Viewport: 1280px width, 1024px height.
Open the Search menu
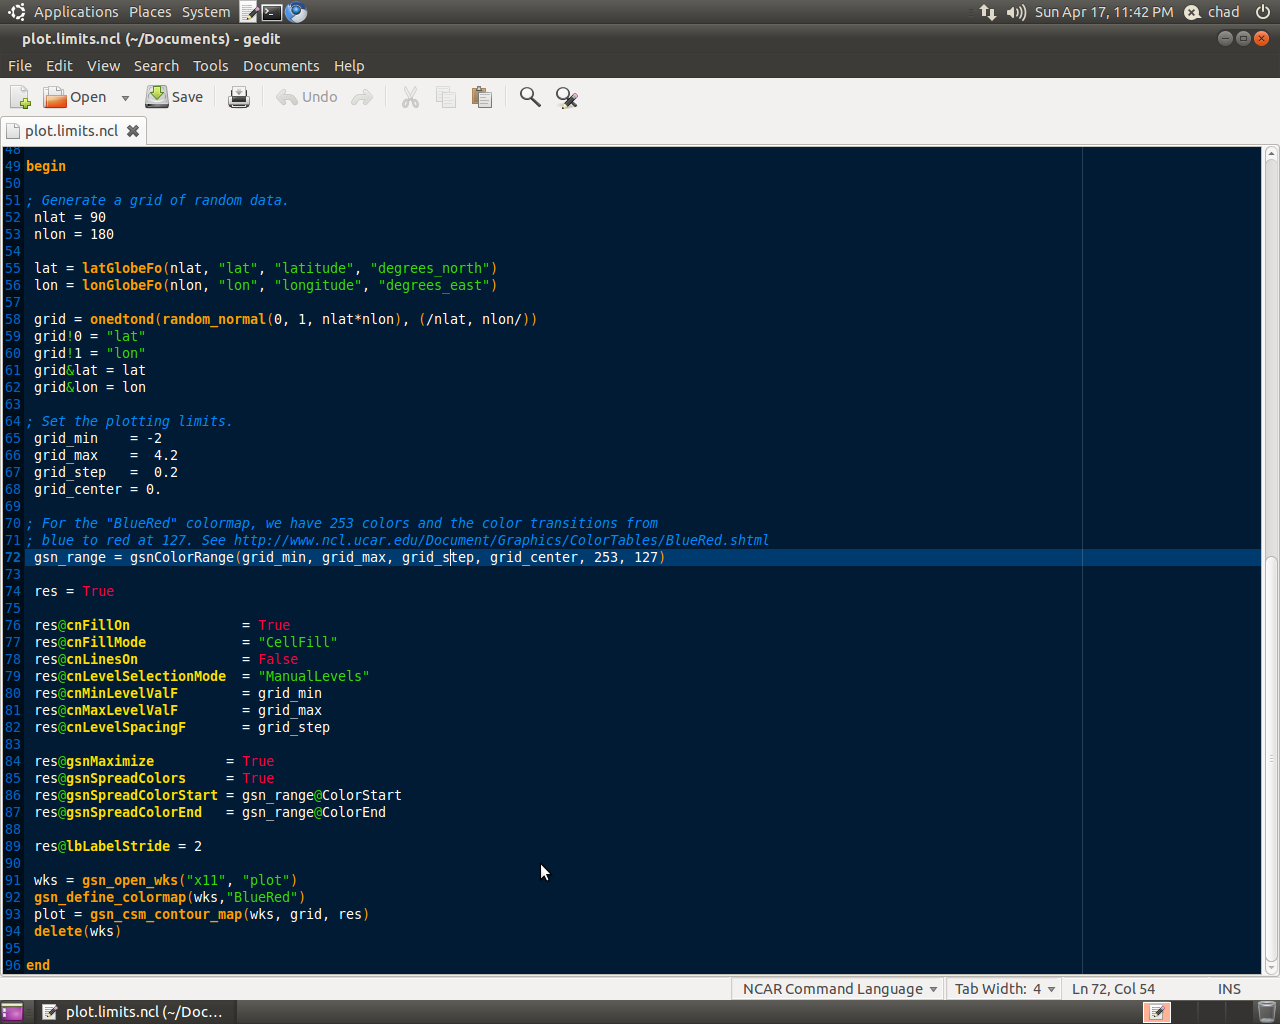click(156, 66)
